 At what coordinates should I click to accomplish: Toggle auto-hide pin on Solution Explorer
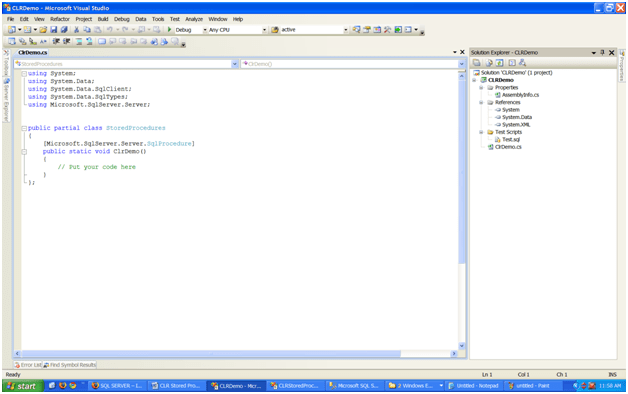602,52
